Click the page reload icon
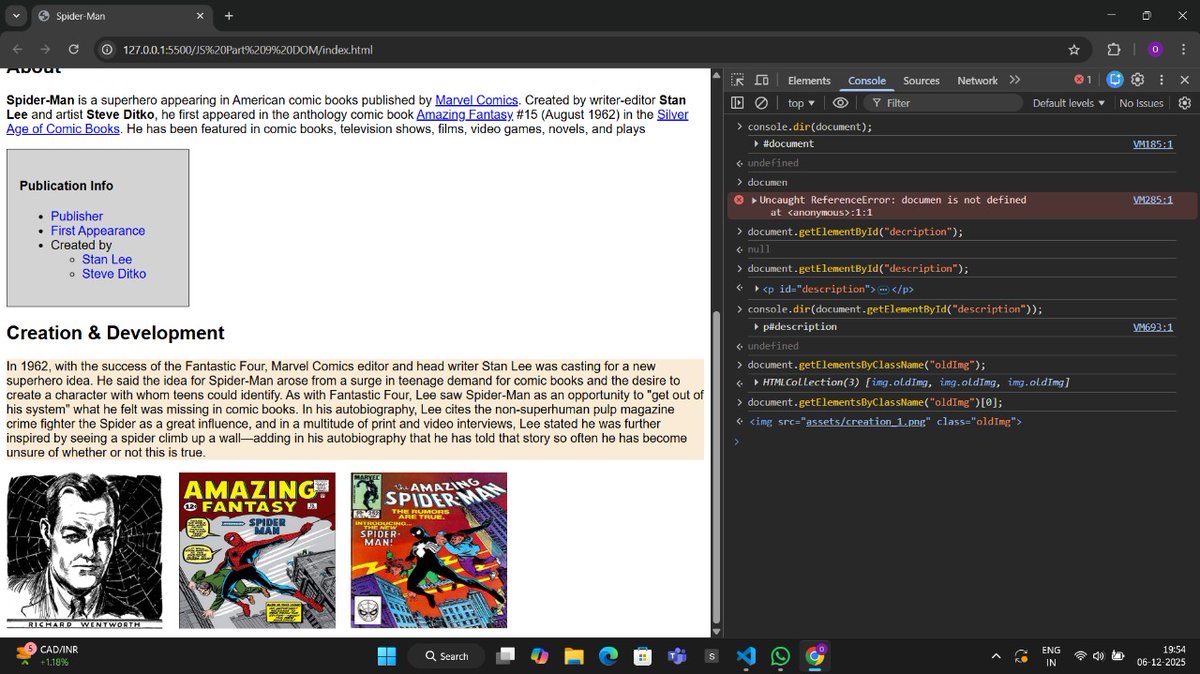This screenshot has width=1200, height=674. click(72, 48)
